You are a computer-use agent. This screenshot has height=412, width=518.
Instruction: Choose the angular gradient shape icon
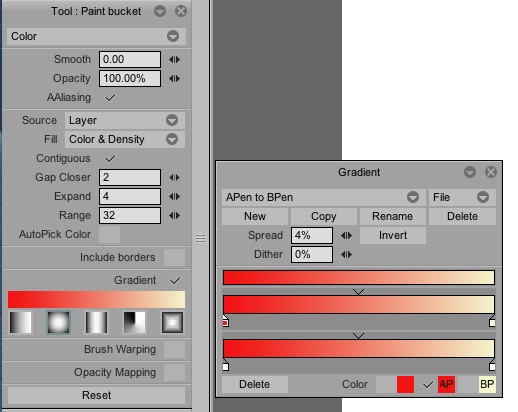134,322
